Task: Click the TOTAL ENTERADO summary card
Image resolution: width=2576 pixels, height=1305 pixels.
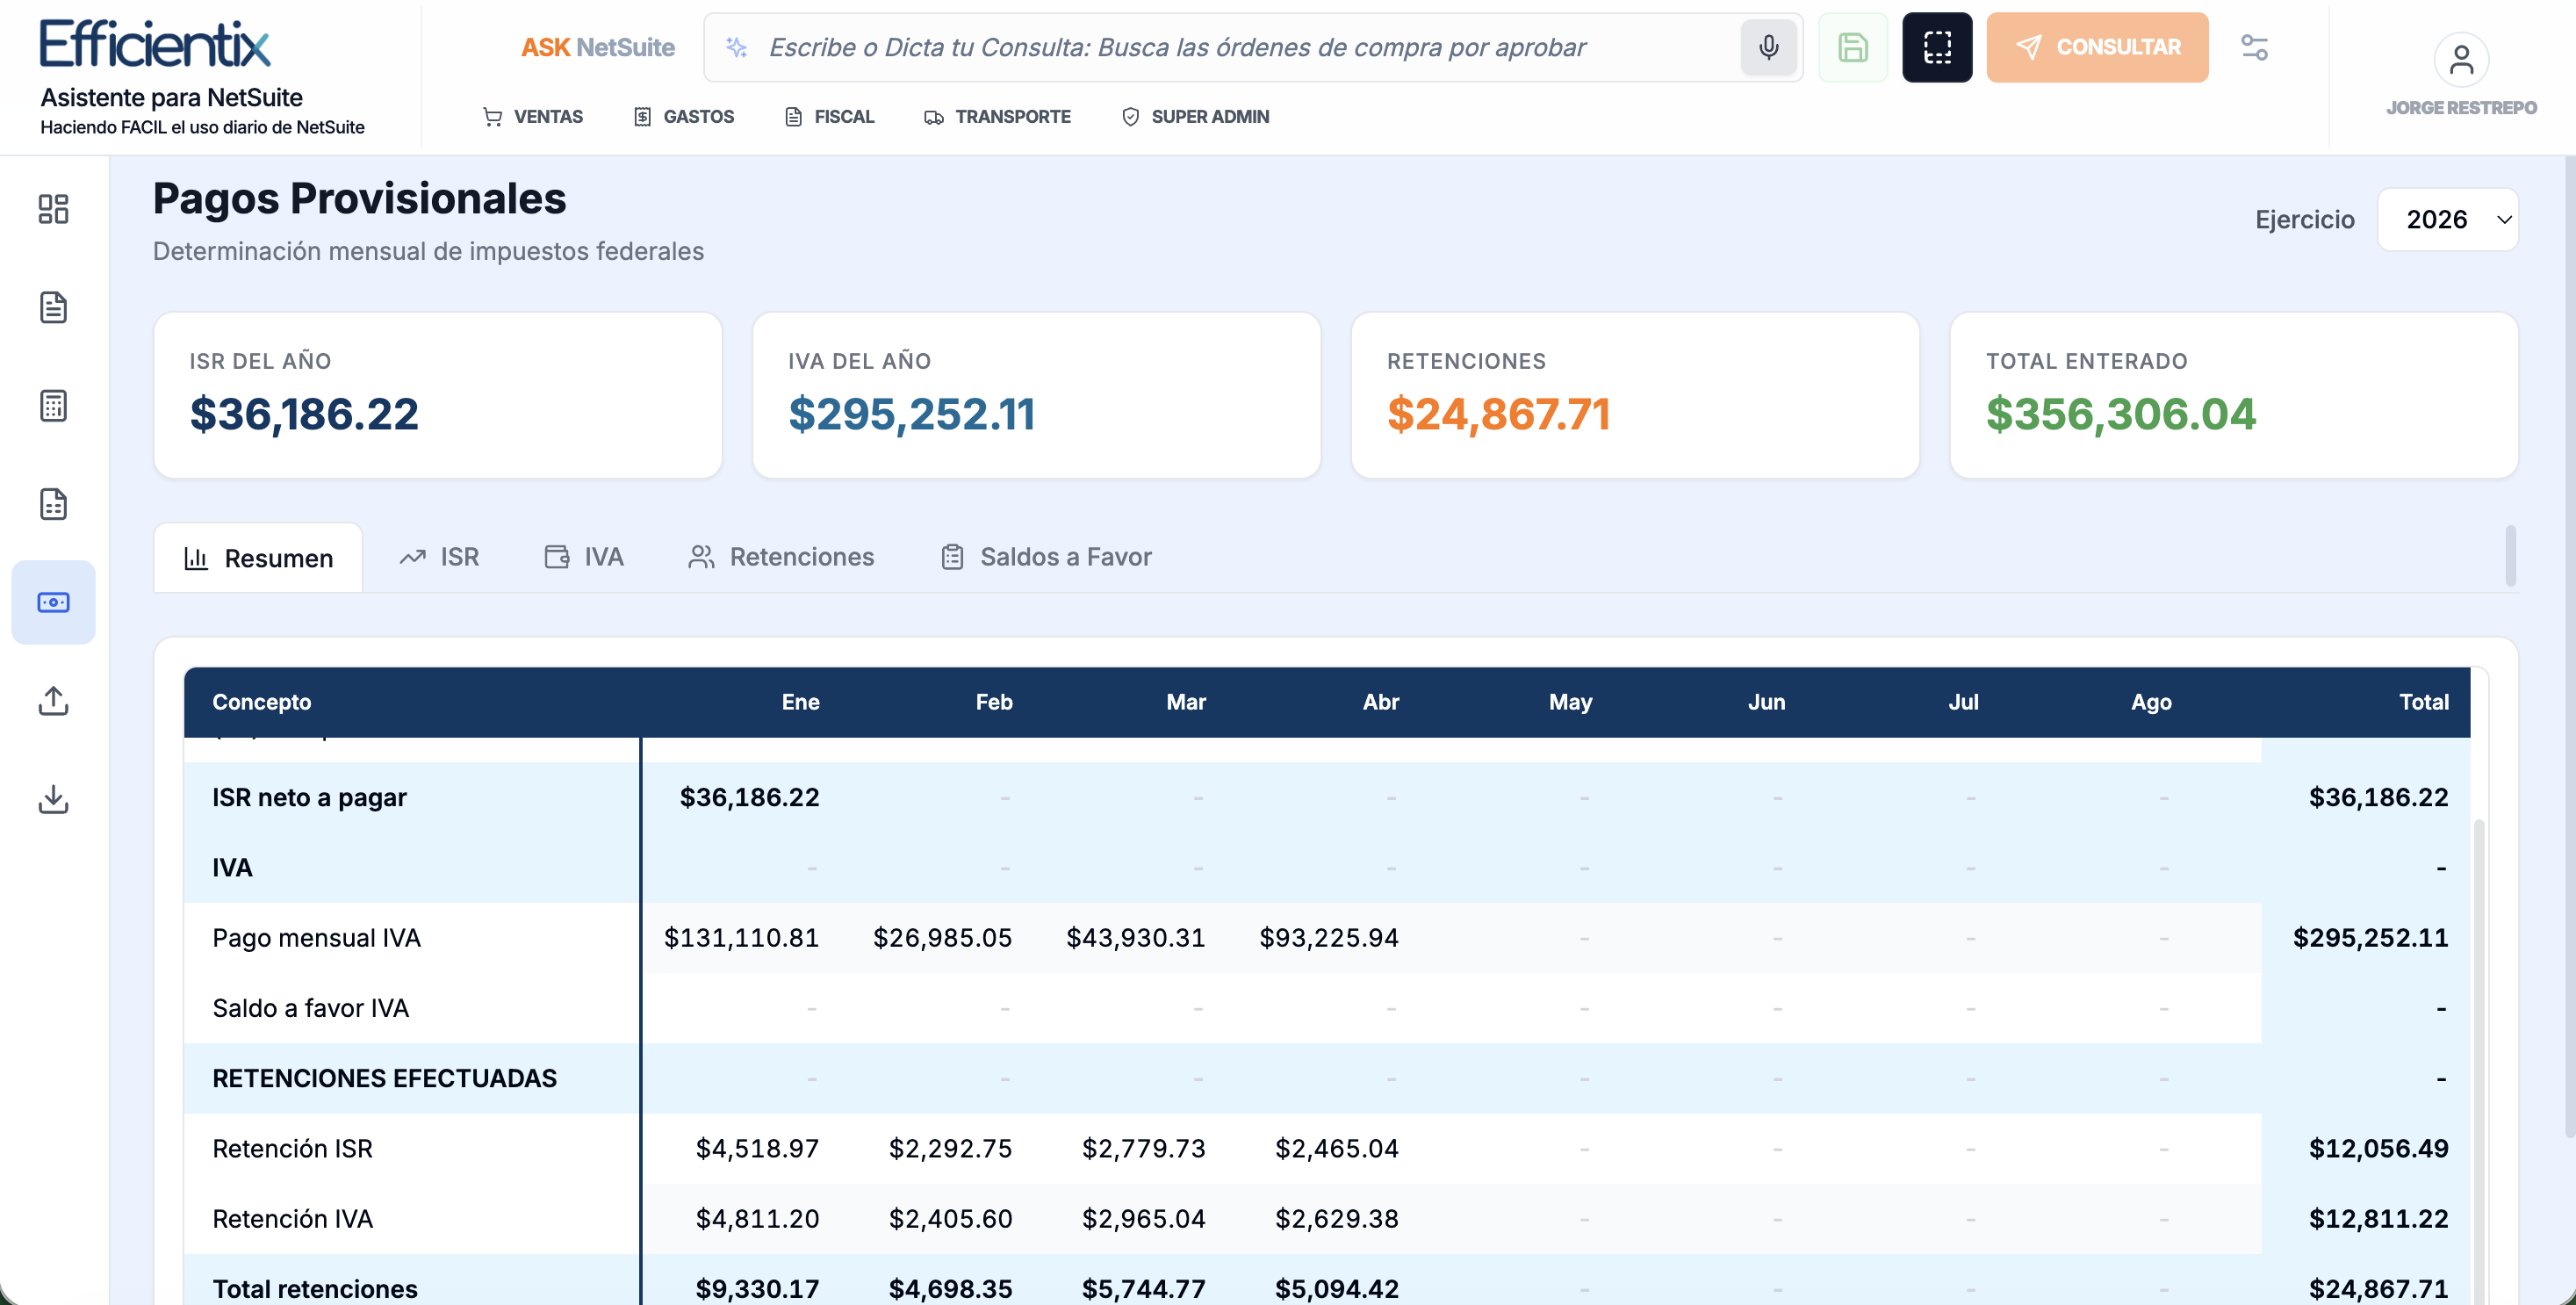Action: pos(2234,395)
